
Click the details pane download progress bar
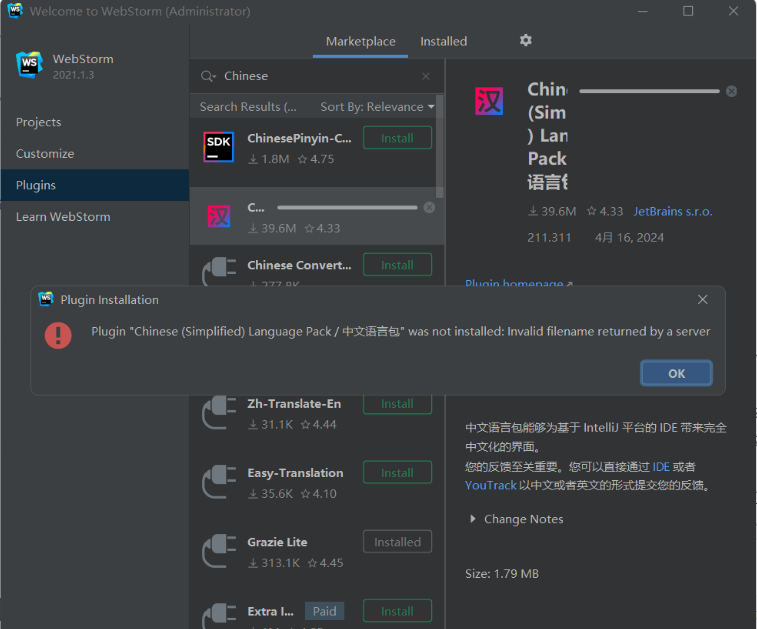point(649,91)
